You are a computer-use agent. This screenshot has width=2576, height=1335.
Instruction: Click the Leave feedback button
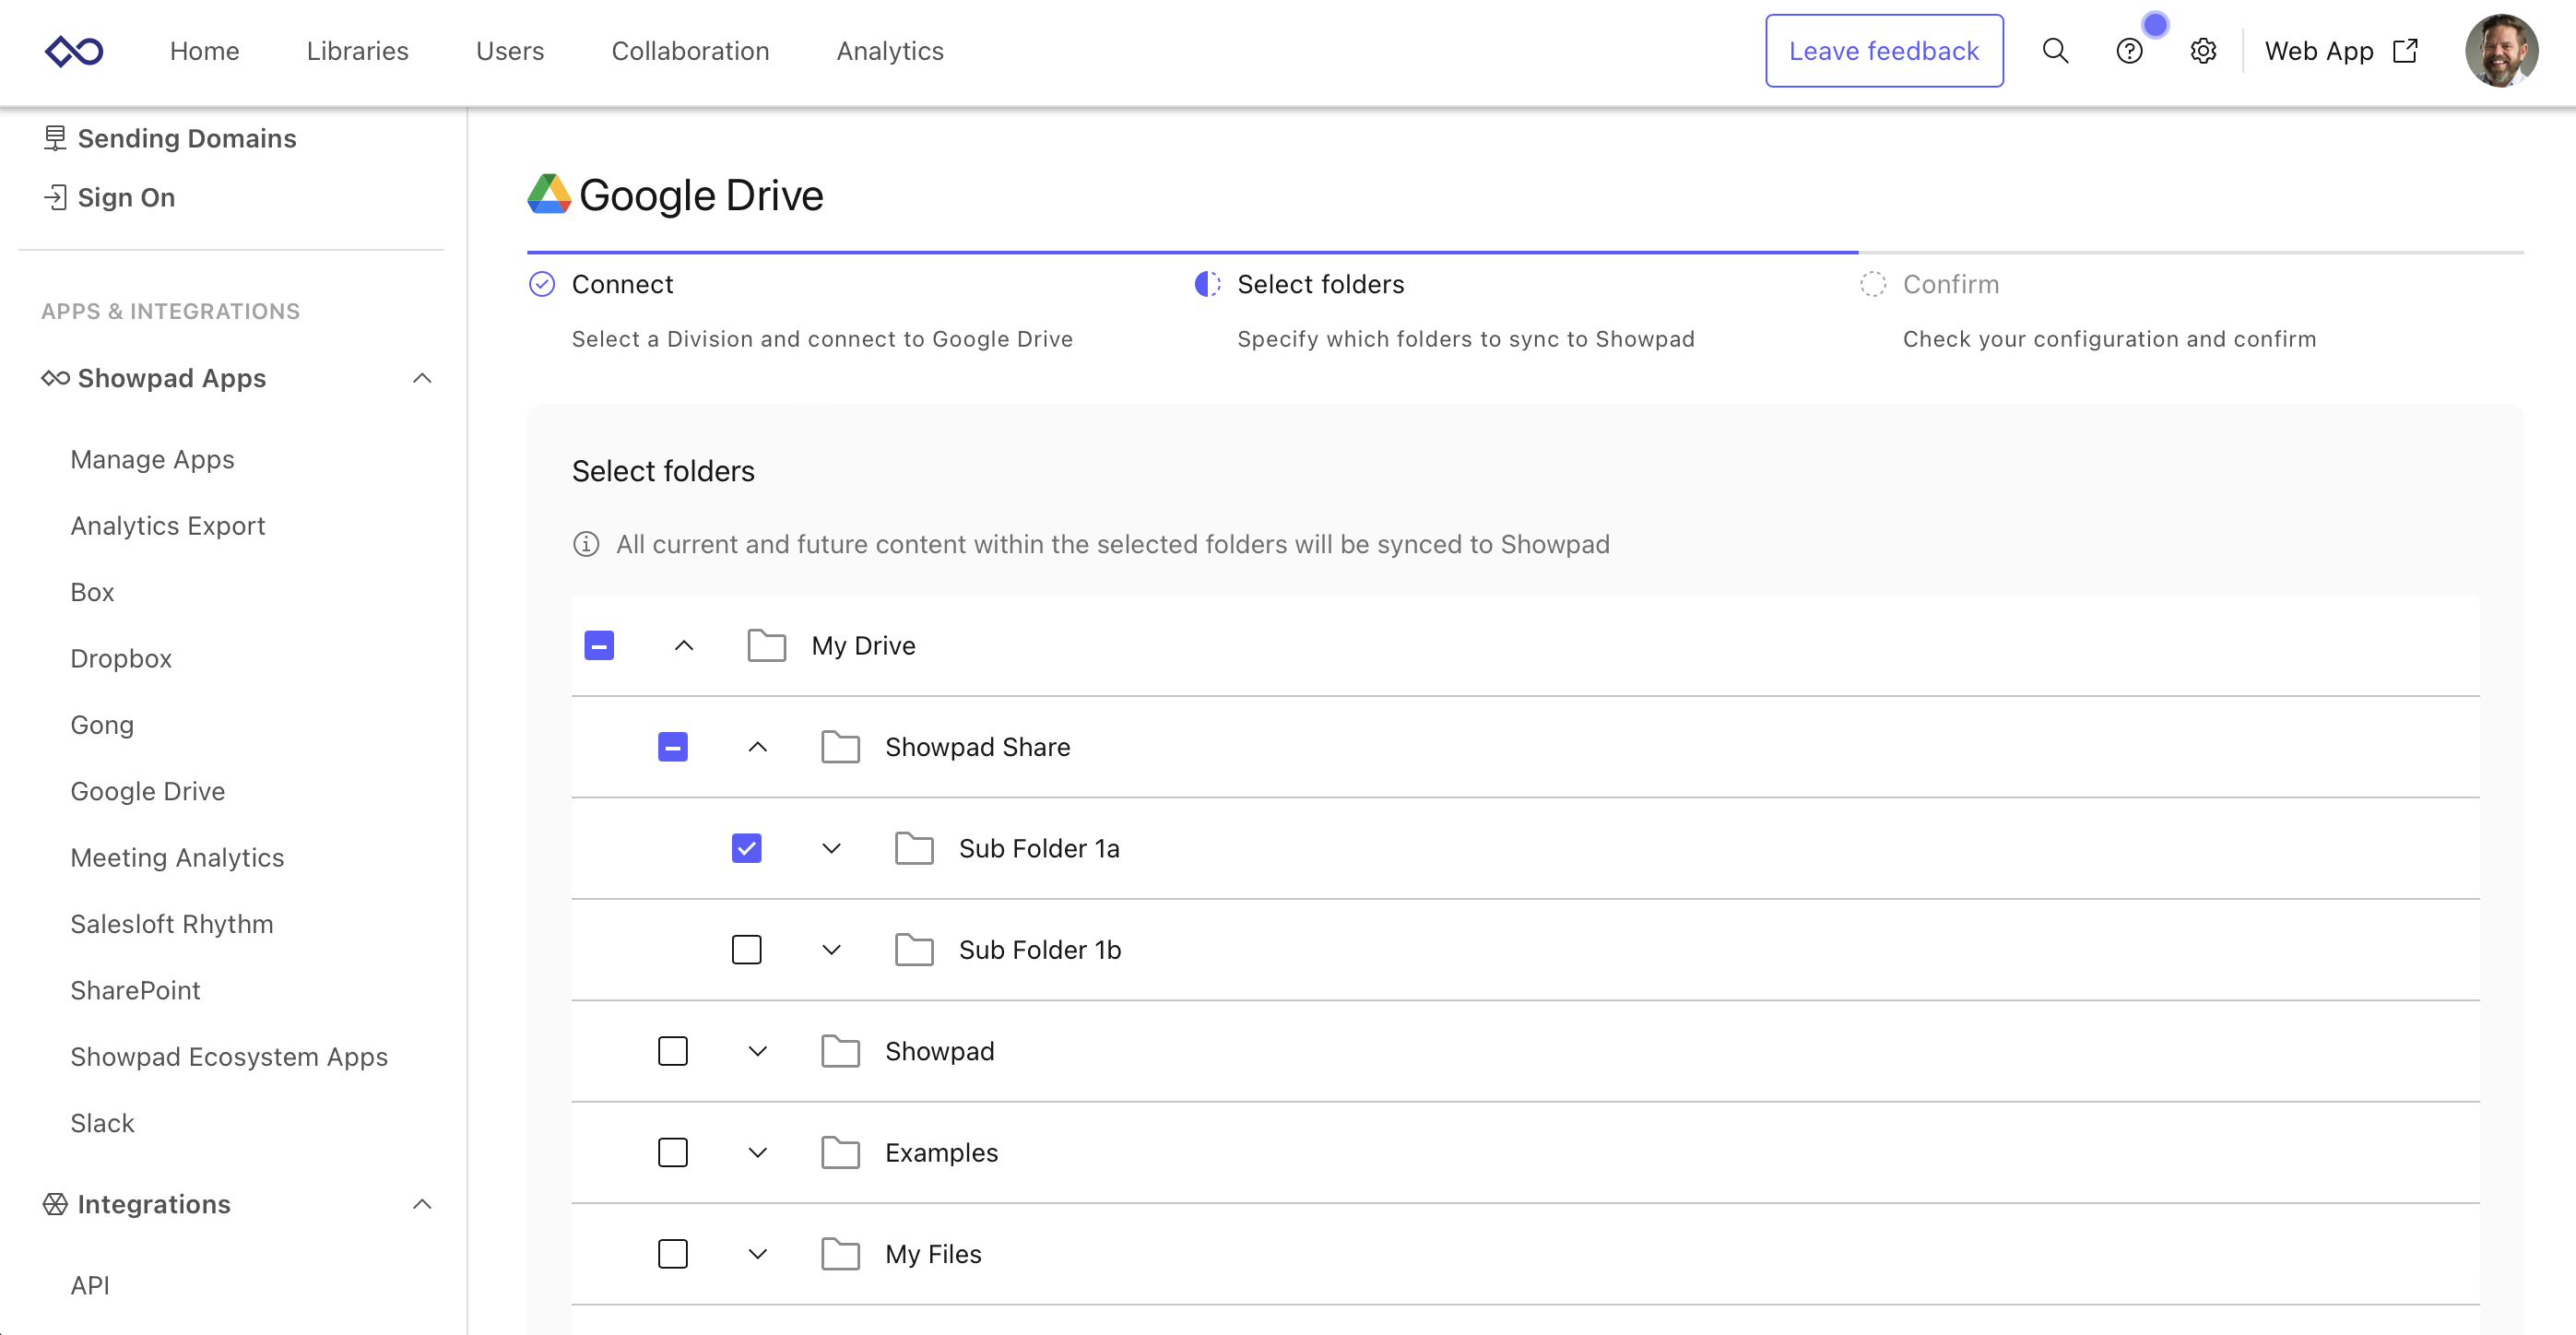[1883, 51]
